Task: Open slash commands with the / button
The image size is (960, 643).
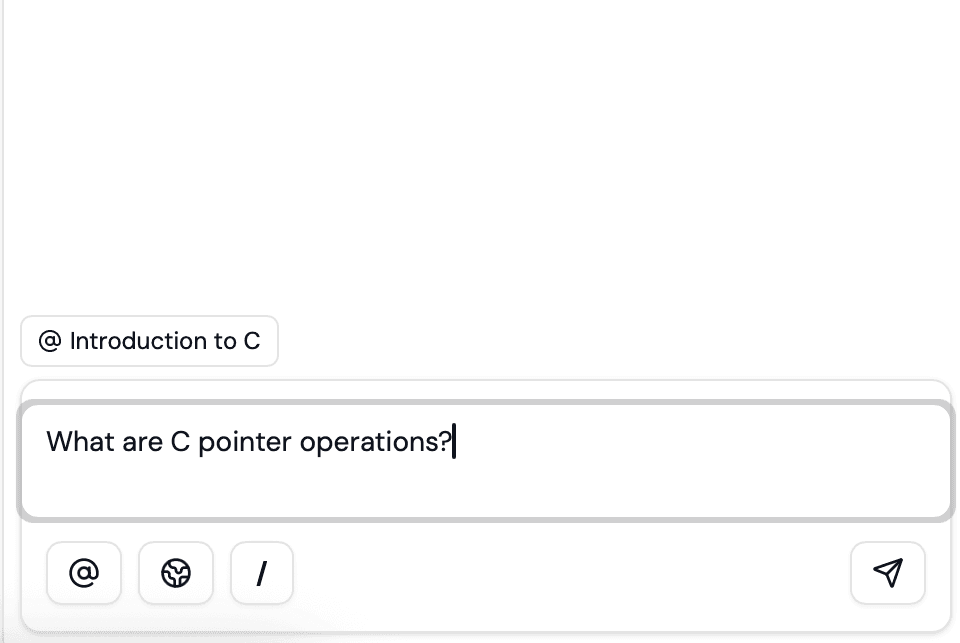Action: pyautogui.click(x=262, y=573)
